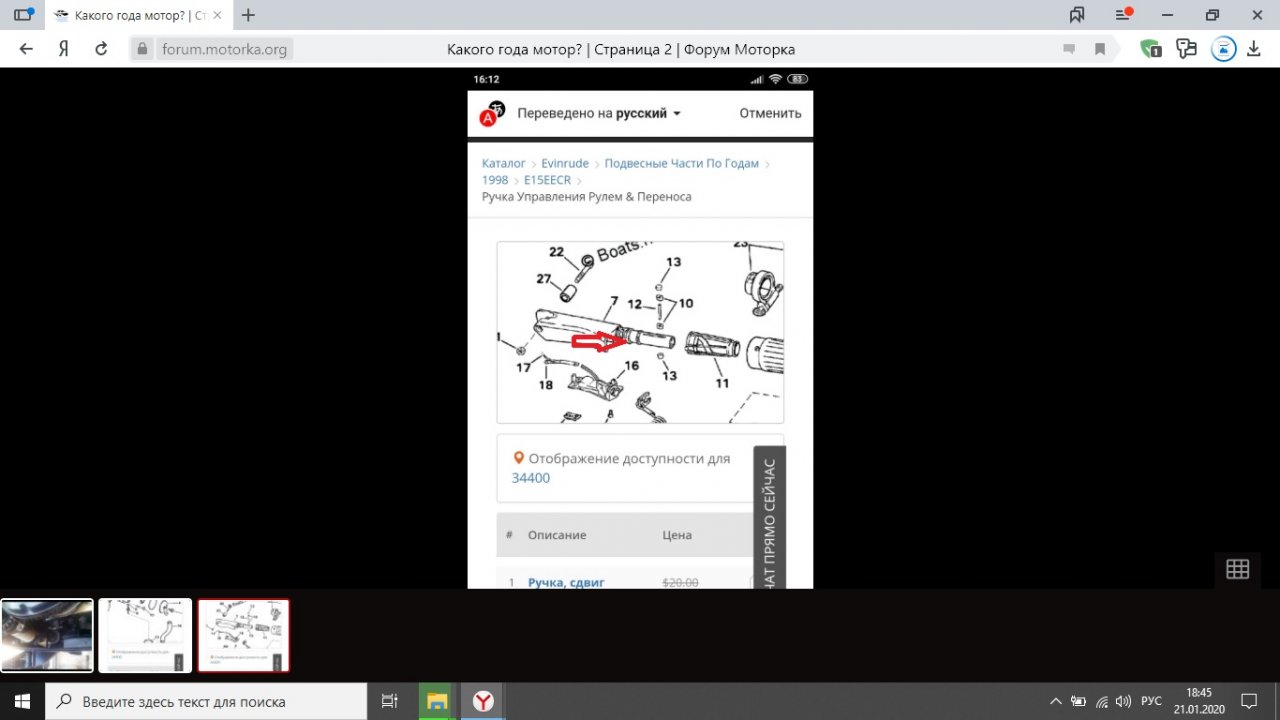Toggle the thumbnail grid view button
The width and height of the screenshot is (1280, 720).
tap(1237, 569)
